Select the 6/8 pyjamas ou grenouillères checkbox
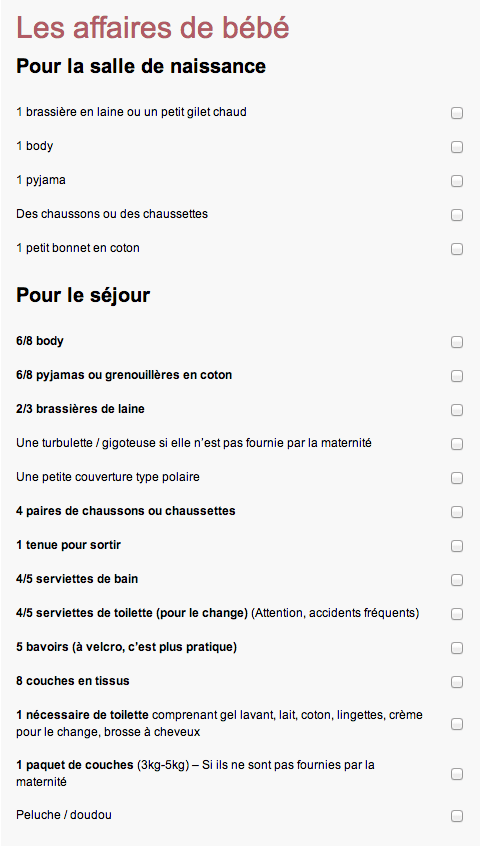The width and height of the screenshot is (480, 846). coord(457,376)
